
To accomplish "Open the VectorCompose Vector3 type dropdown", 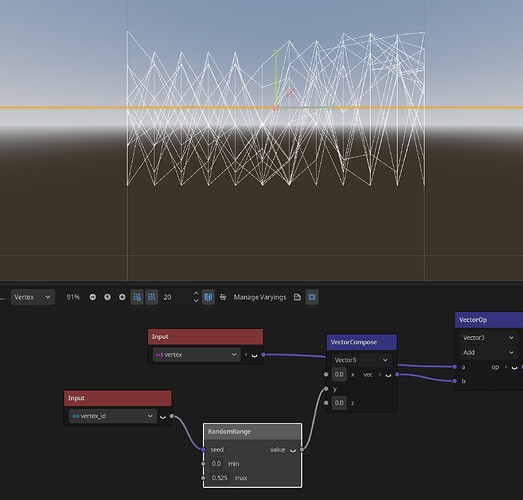I will tap(361, 360).
